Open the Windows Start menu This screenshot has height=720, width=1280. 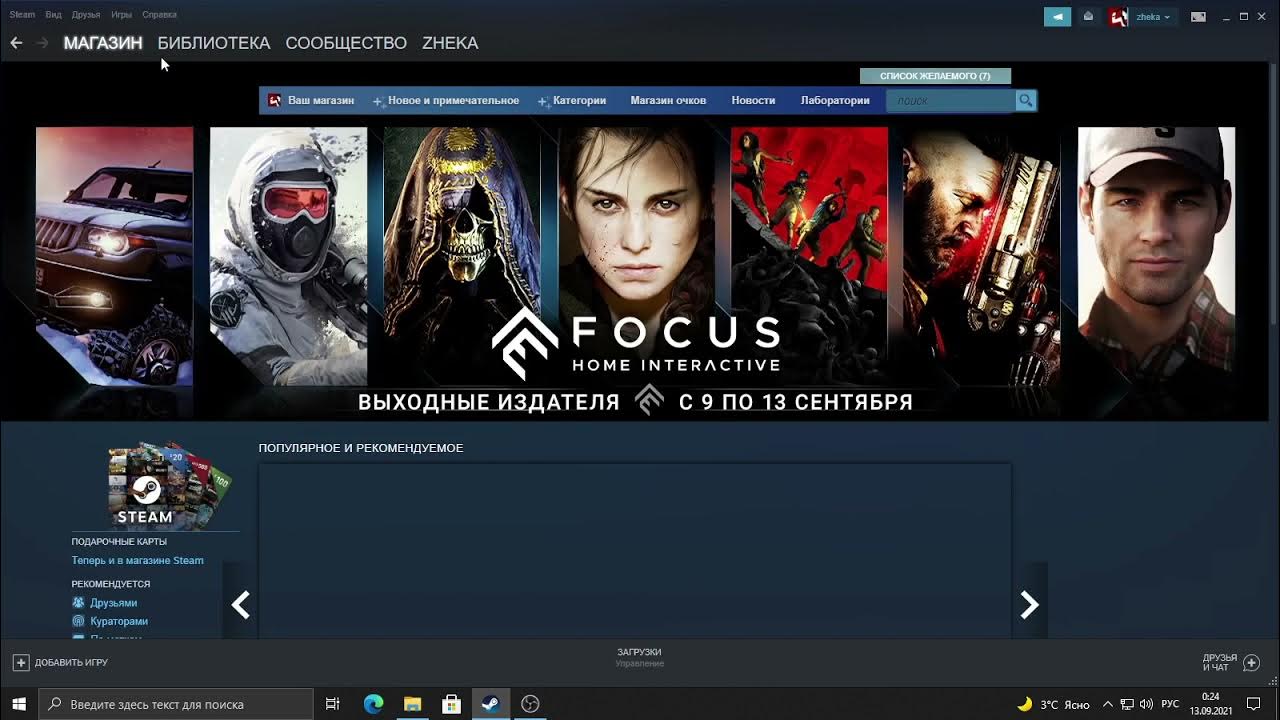[19, 704]
